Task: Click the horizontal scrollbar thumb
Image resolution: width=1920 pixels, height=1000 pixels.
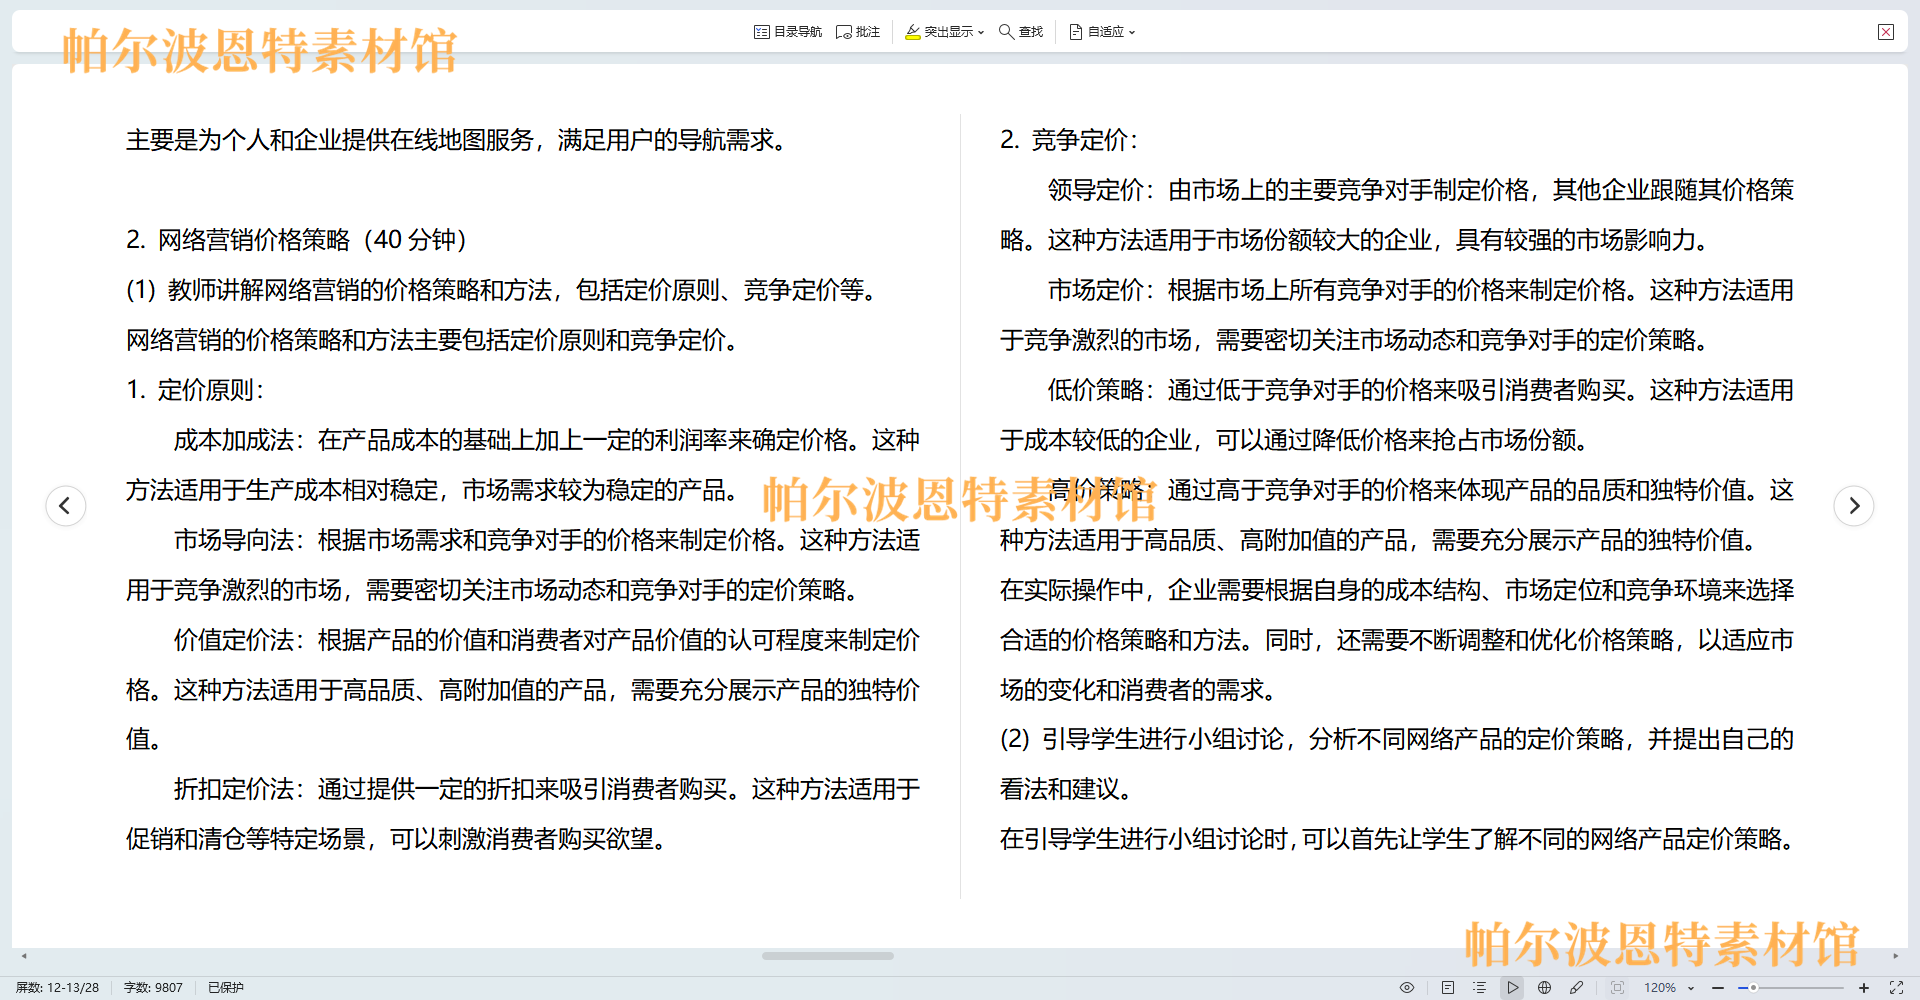Action: pyautogui.click(x=828, y=956)
